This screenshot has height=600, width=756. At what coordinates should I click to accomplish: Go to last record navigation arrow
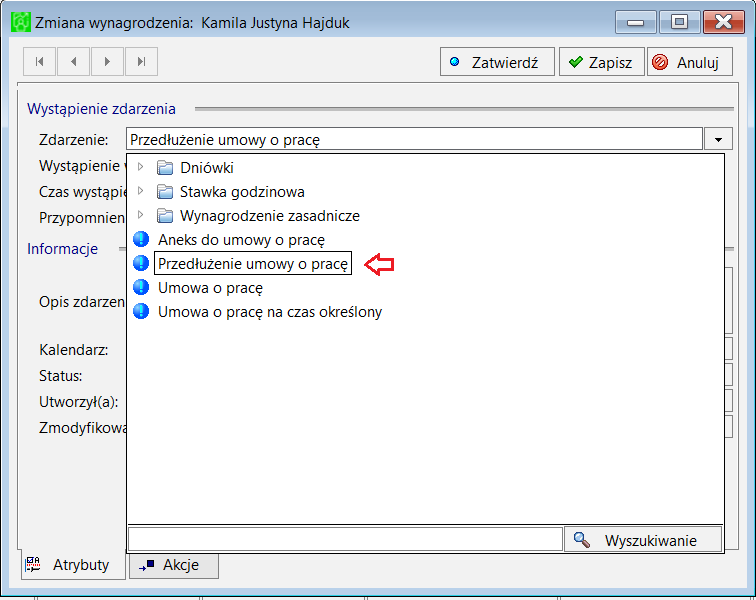141,62
